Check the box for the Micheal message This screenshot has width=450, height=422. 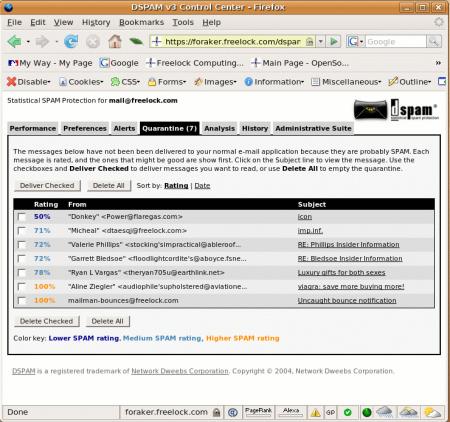coord(22,231)
